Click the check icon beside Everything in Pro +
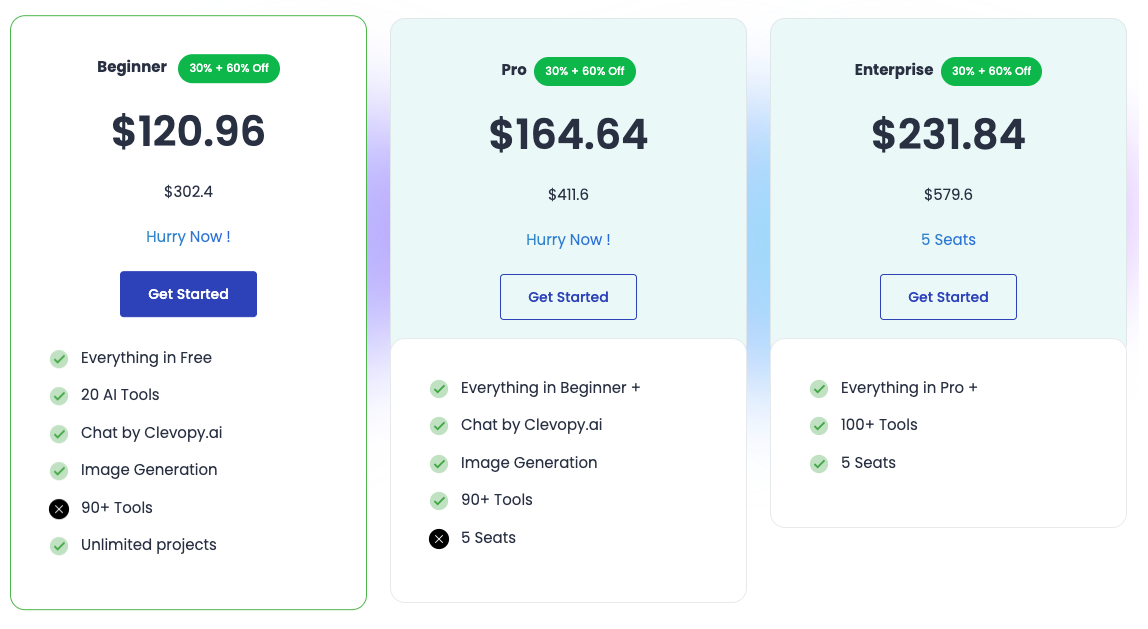 point(819,388)
